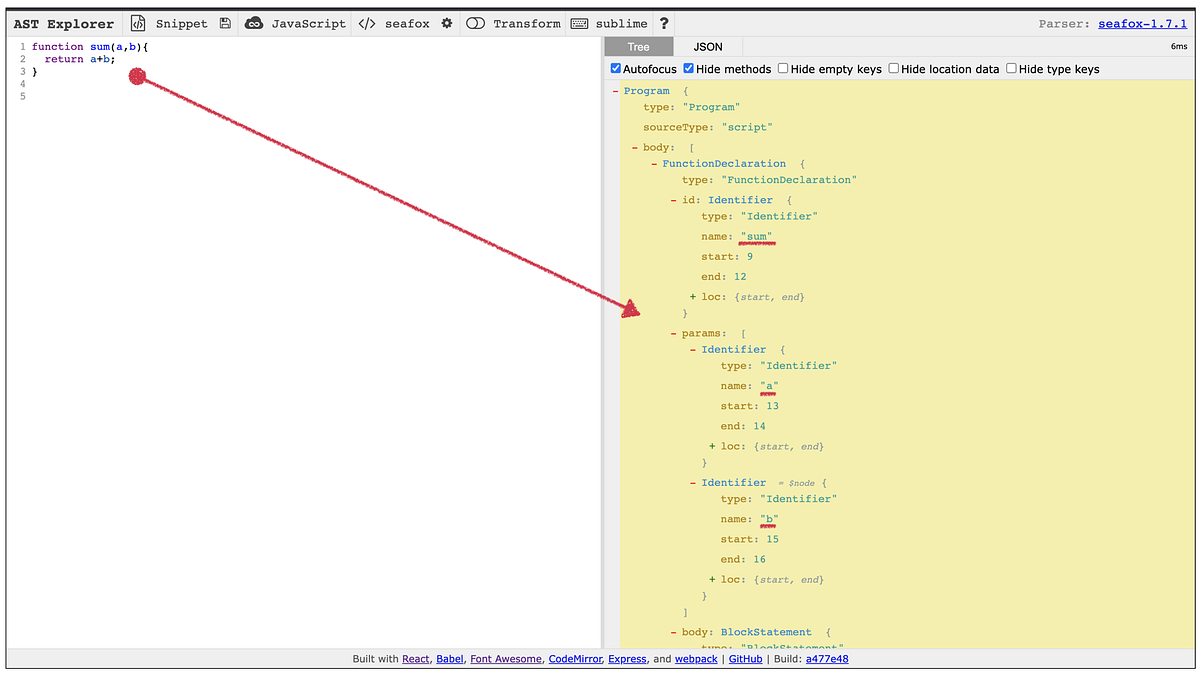Select the Tree tab
Viewport: 1200px width, 674px height.
(x=638, y=46)
